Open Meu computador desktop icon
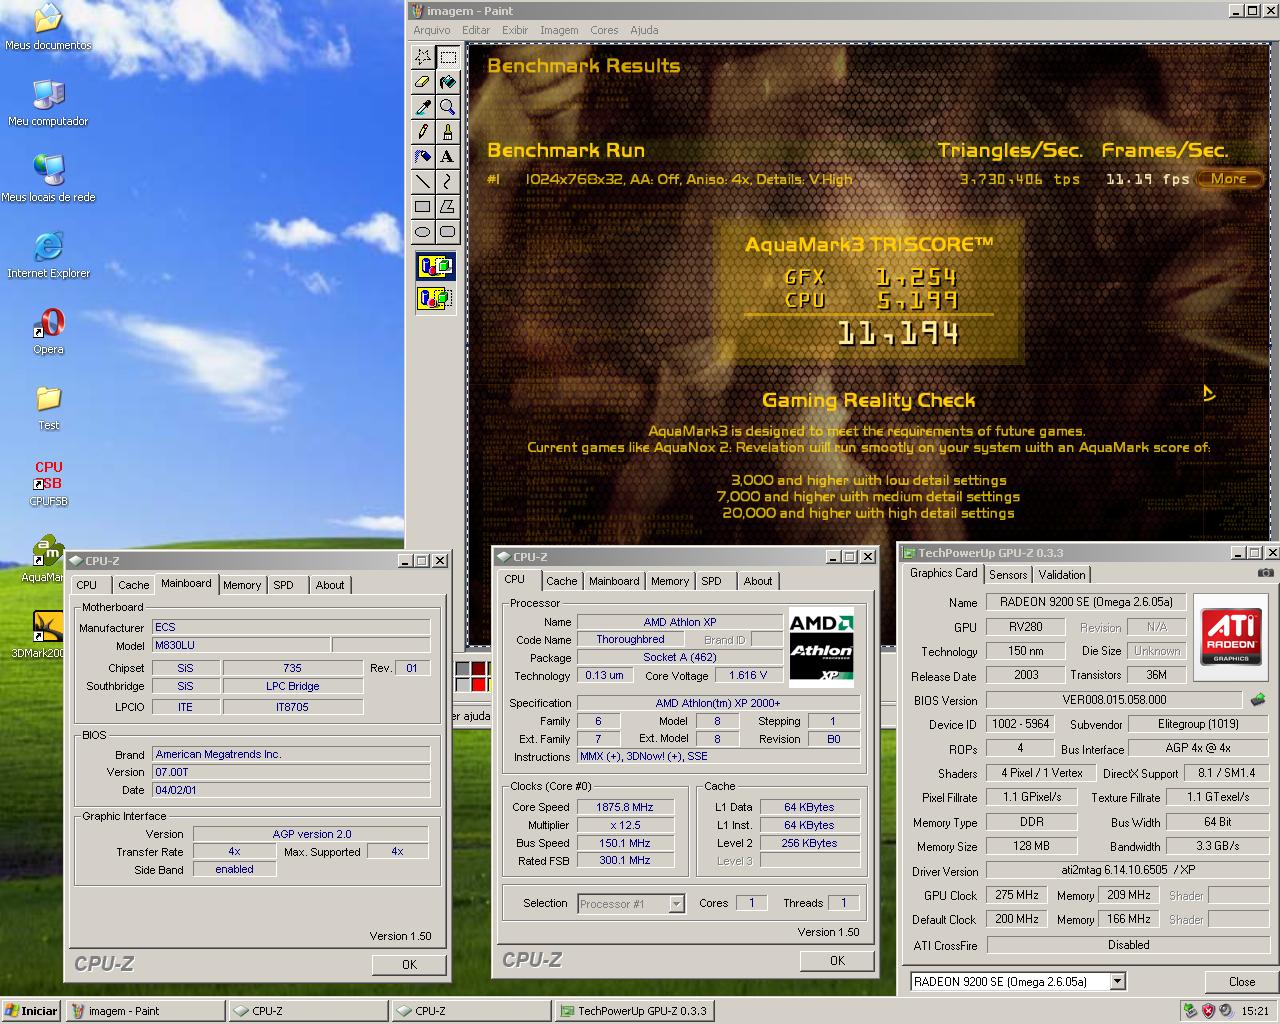Image resolution: width=1280 pixels, height=1024 pixels. pos(48,103)
